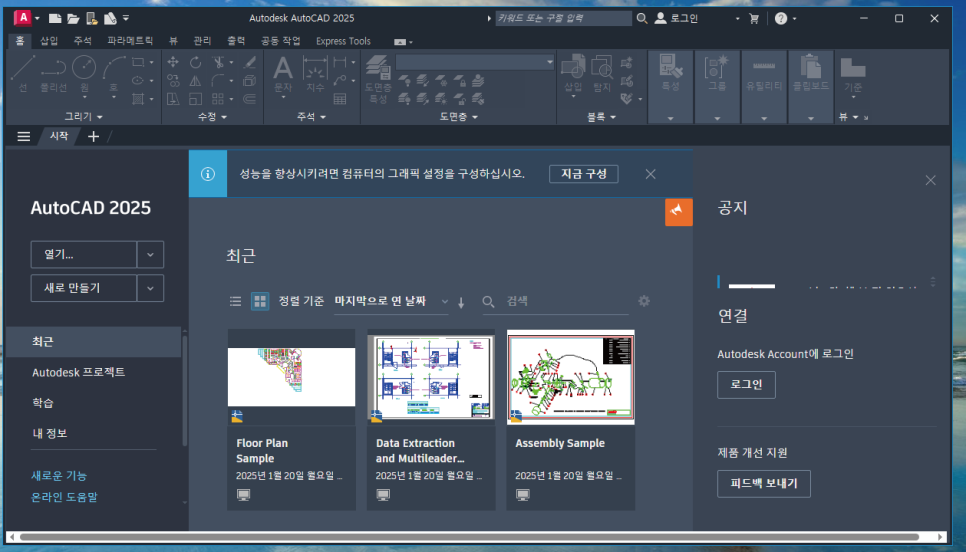Open the layer name dropdown list
The image size is (966, 552).
(475, 62)
